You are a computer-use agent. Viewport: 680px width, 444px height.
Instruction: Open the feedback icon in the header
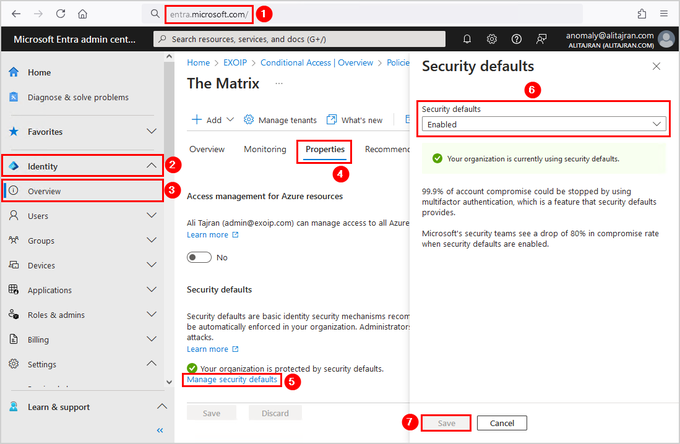[x=541, y=39]
